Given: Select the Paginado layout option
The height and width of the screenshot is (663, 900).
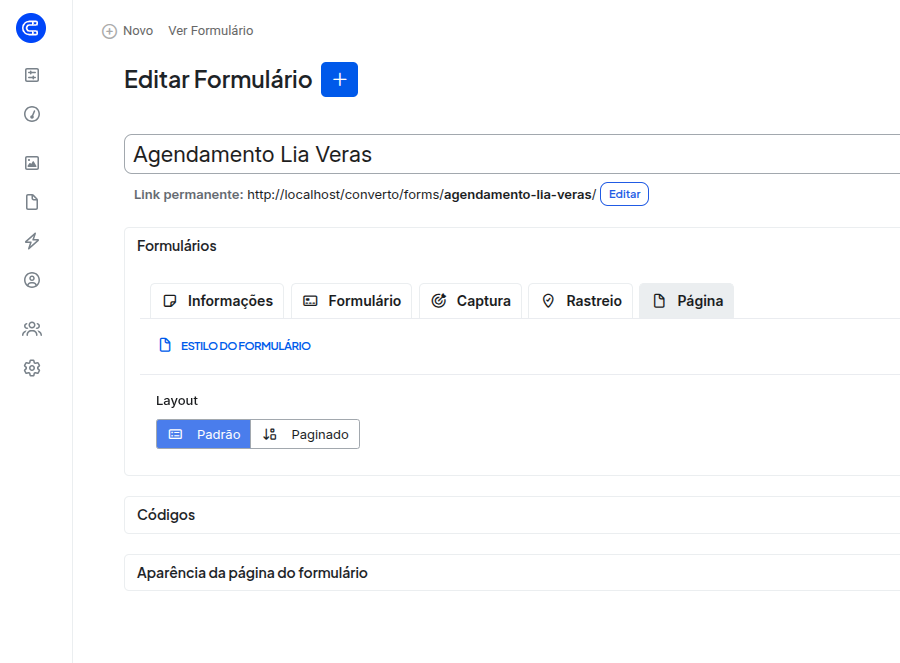Looking at the screenshot, I should (x=305, y=434).
